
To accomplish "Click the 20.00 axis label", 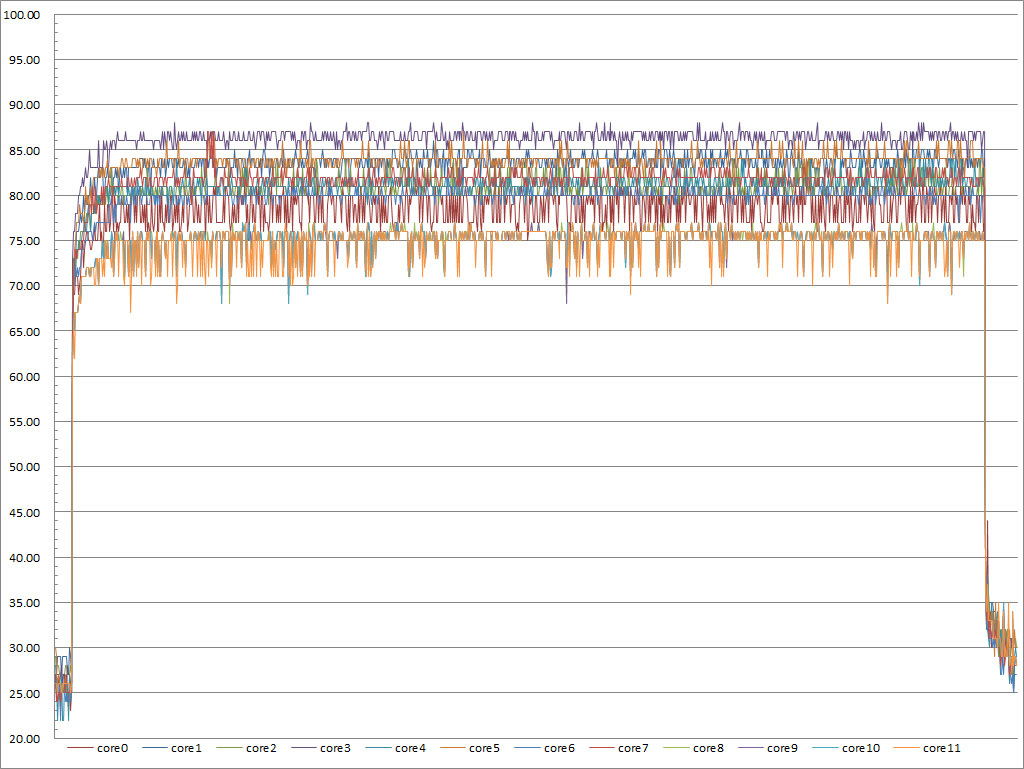I will [24, 739].
